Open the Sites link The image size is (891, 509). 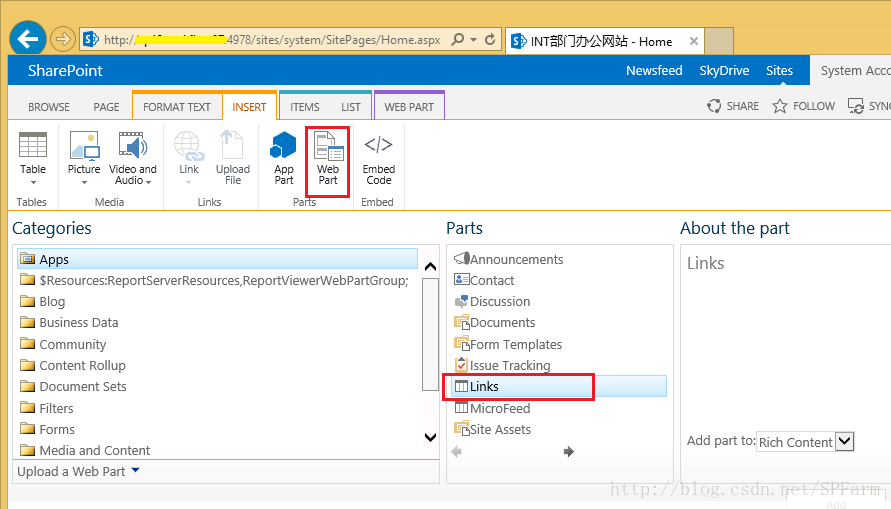[x=779, y=70]
